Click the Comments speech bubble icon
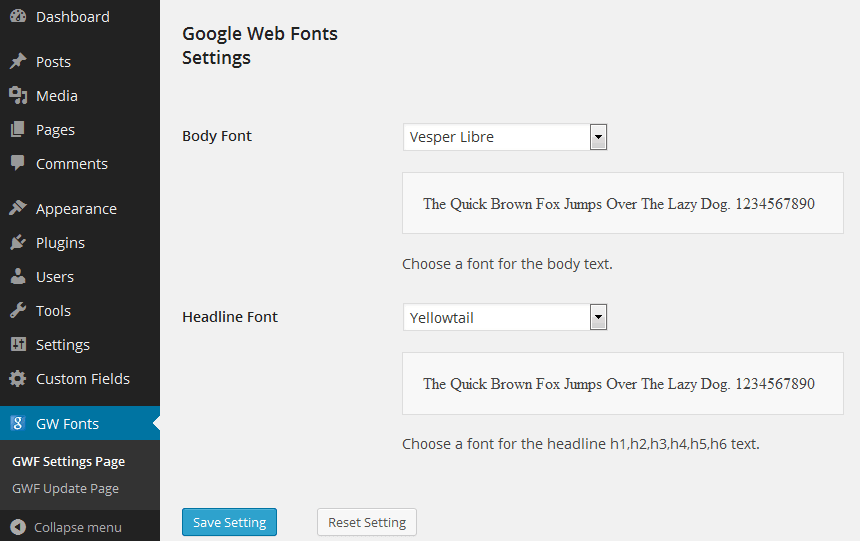The height and width of the screenshot is (541, 860). [18, 163]
